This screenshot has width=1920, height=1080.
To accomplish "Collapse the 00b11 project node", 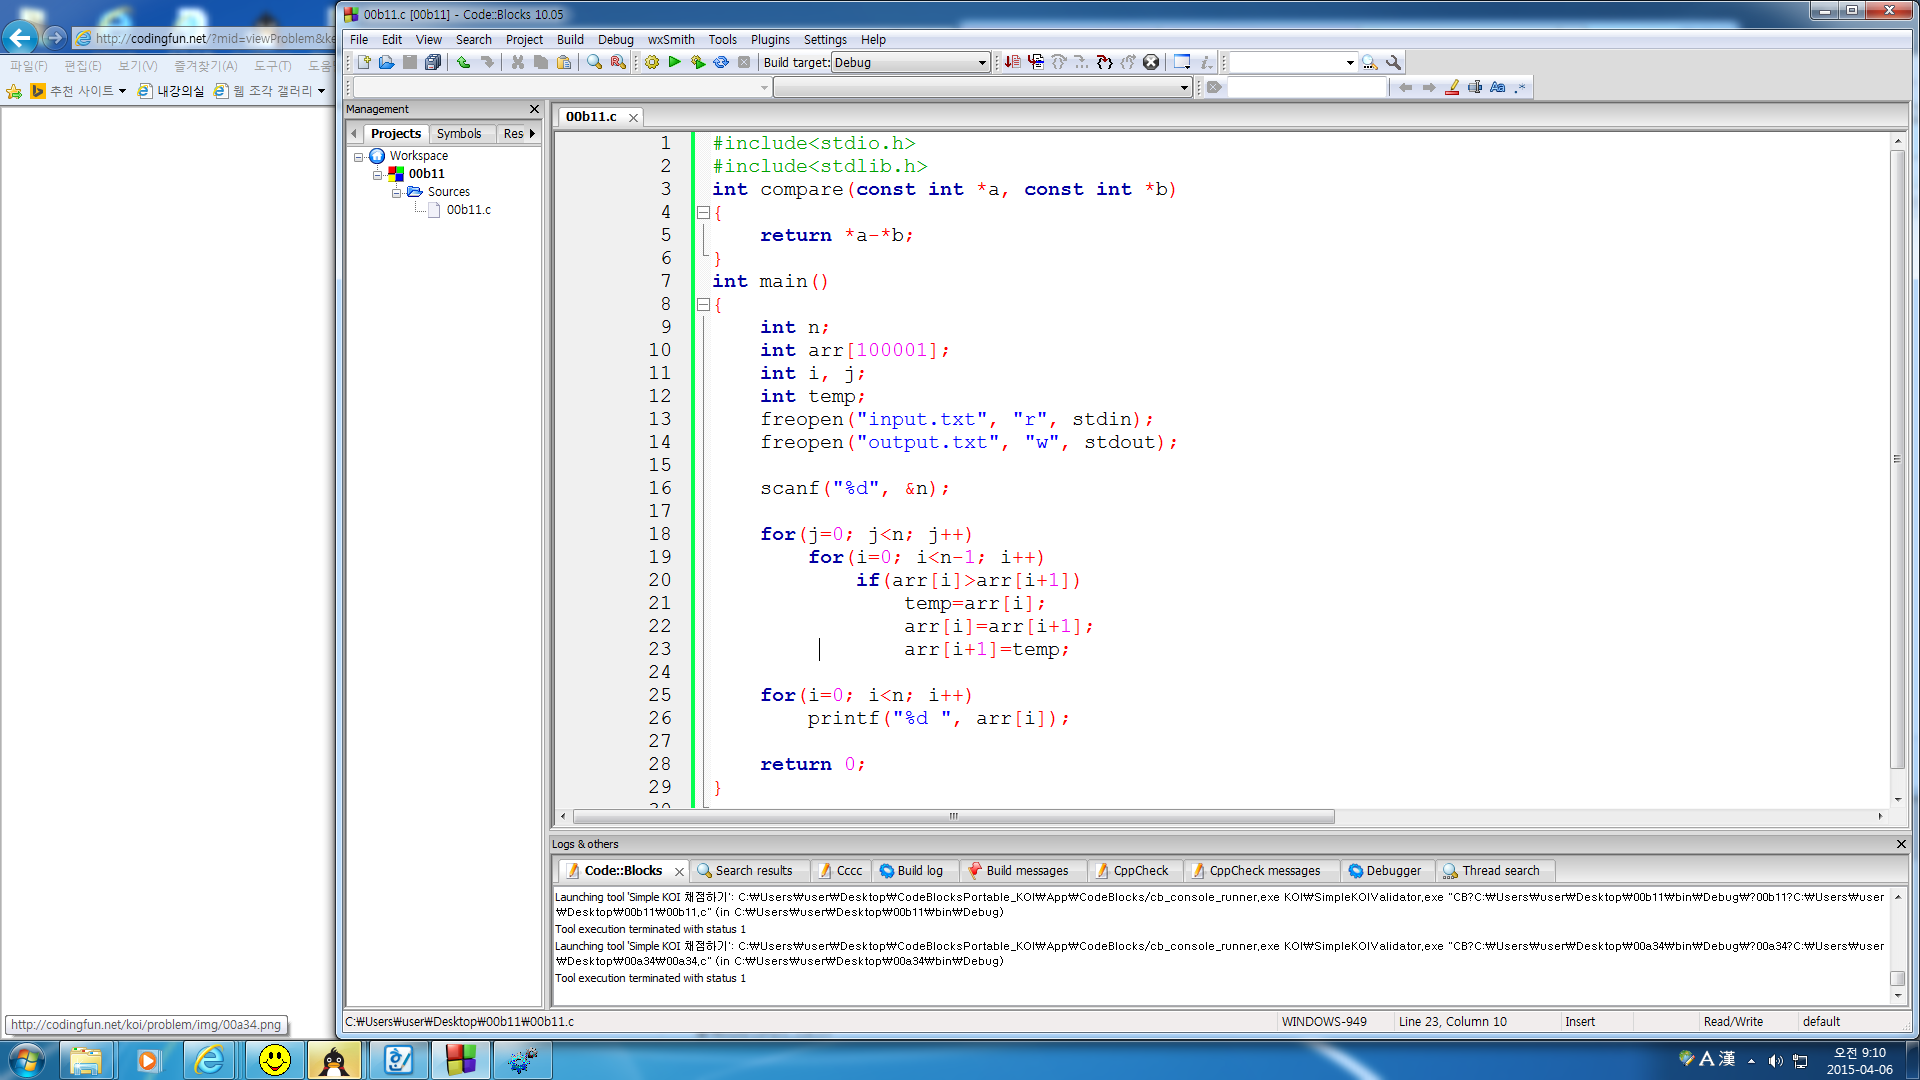I will (x=378, y=175).
